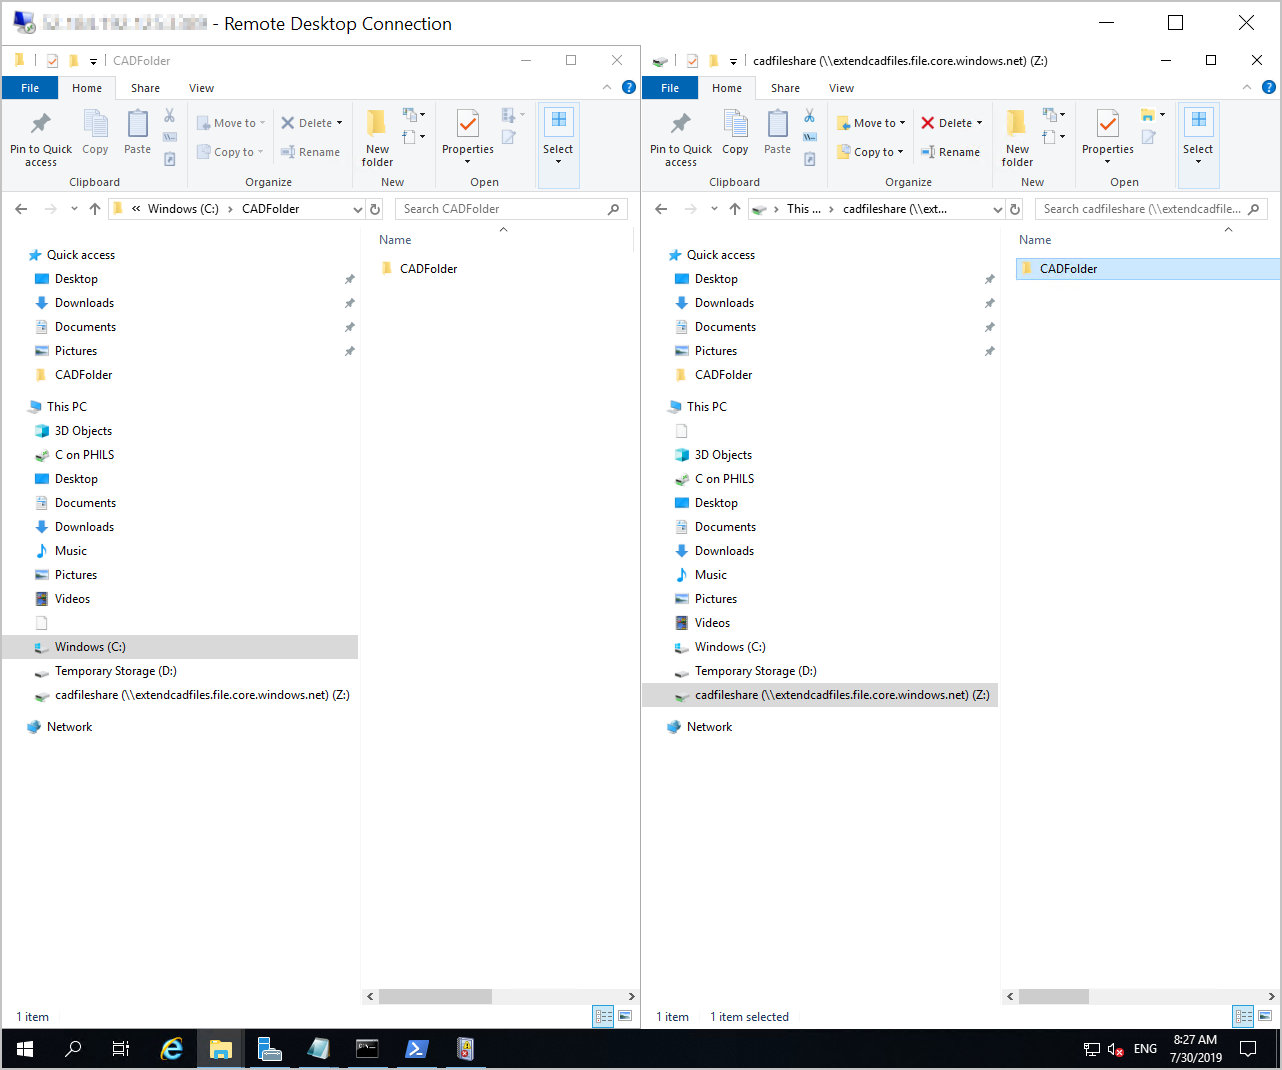This screenshot has height=1070, width=1282.
Task: Go up one level in left CADFolder window
Action: pos(95,209)
